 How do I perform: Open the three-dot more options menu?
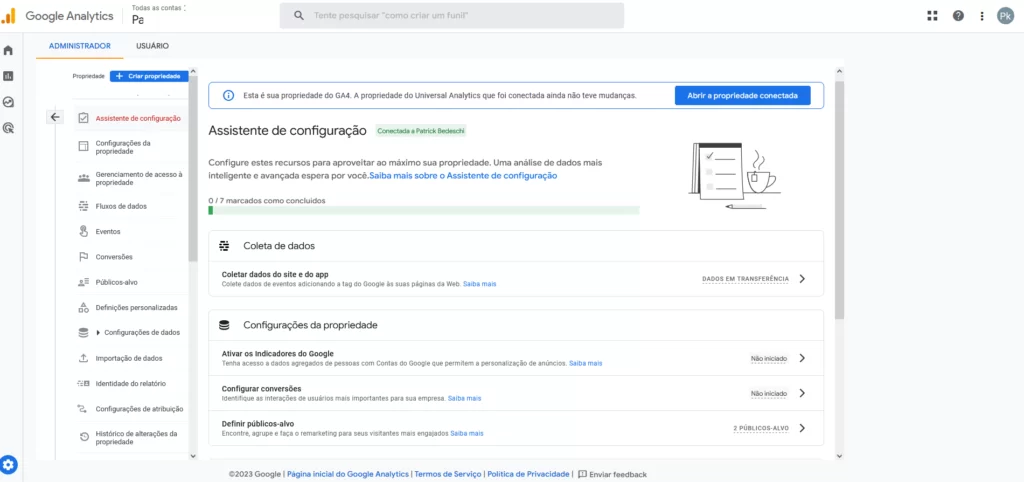982,16
